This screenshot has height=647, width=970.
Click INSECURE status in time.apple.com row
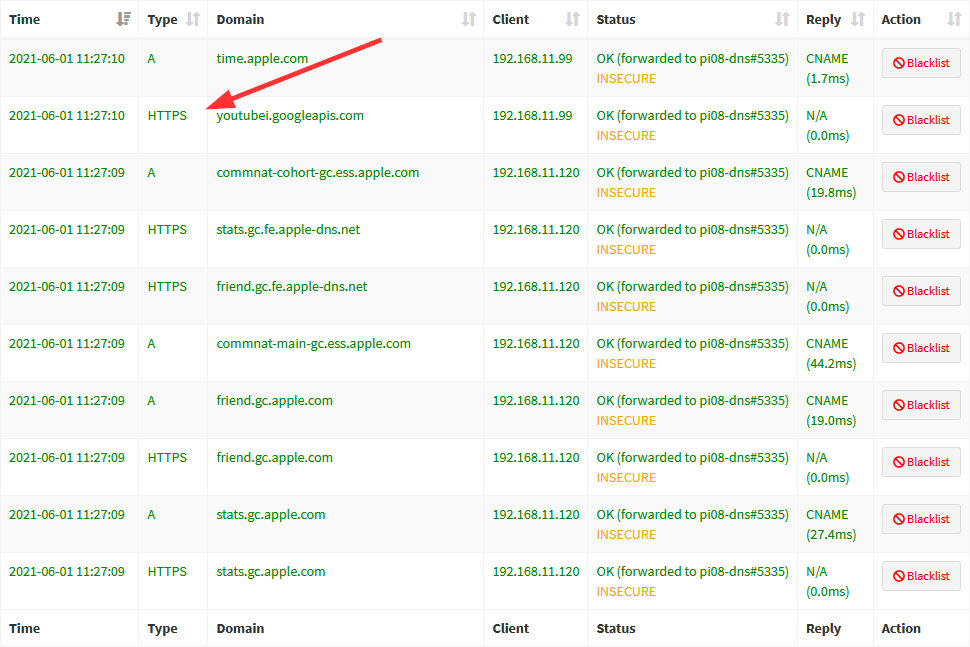(626, 79)
